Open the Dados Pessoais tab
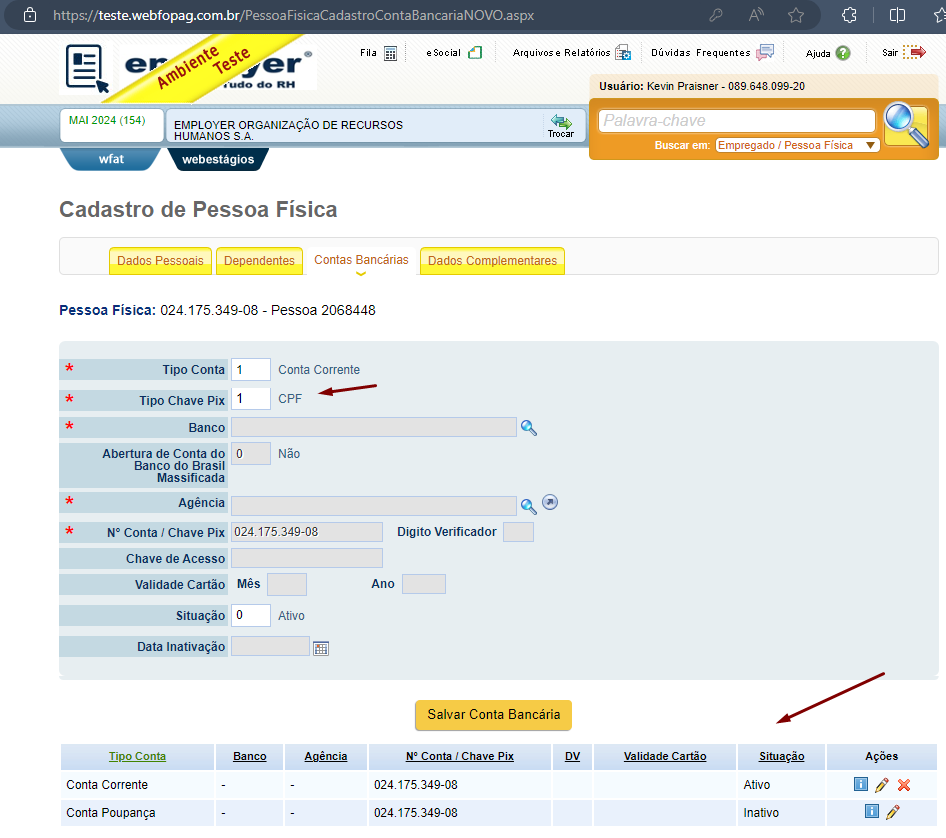The image size is (946, 838). 160,261
